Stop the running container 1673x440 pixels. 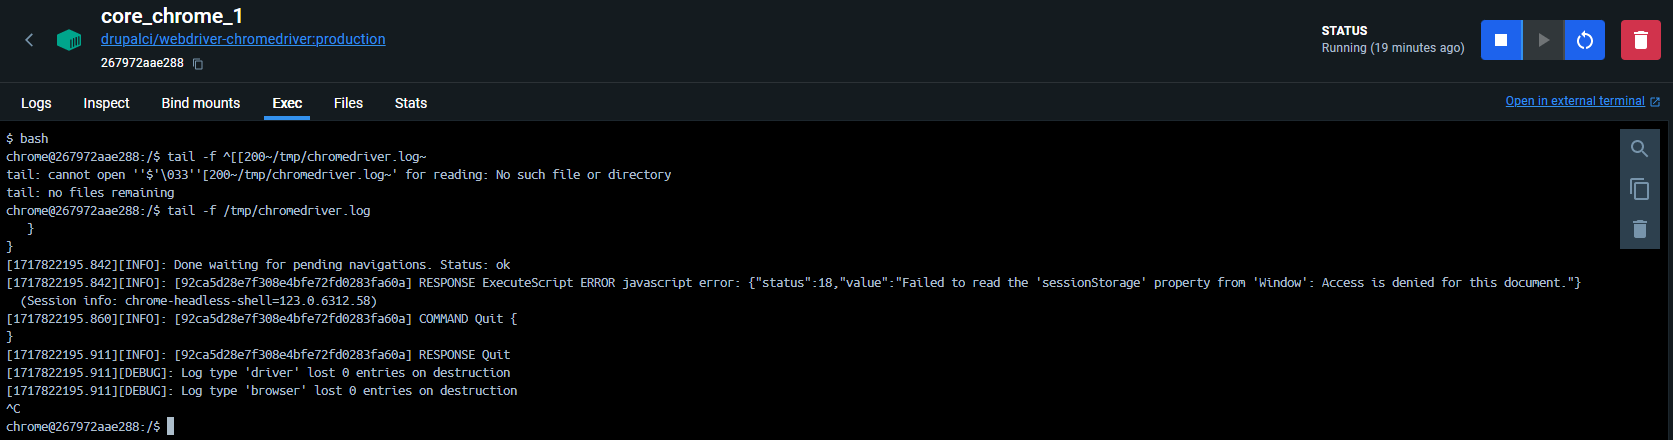click(1500, 40)
